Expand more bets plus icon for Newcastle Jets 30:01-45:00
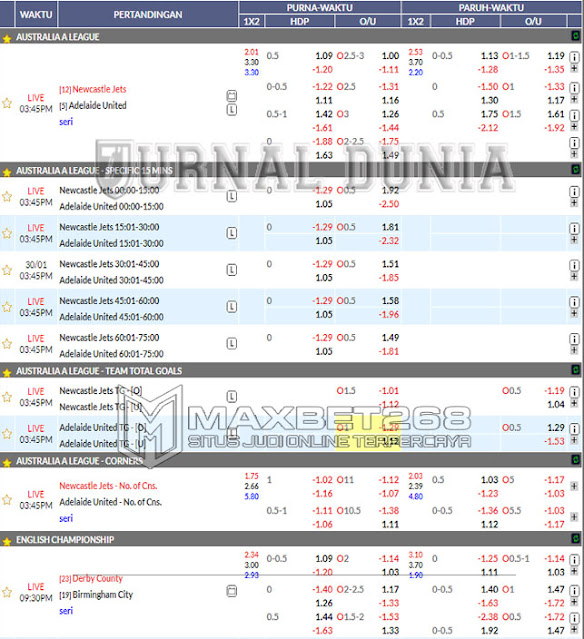The width and height of the screenshot is (584, 639). click(574, 276)
